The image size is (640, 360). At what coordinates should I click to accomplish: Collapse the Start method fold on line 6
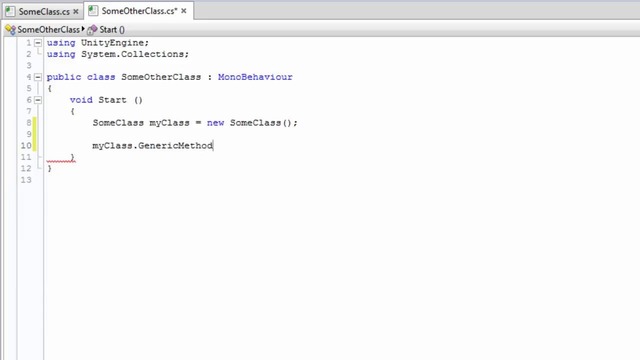coord(38,100)
